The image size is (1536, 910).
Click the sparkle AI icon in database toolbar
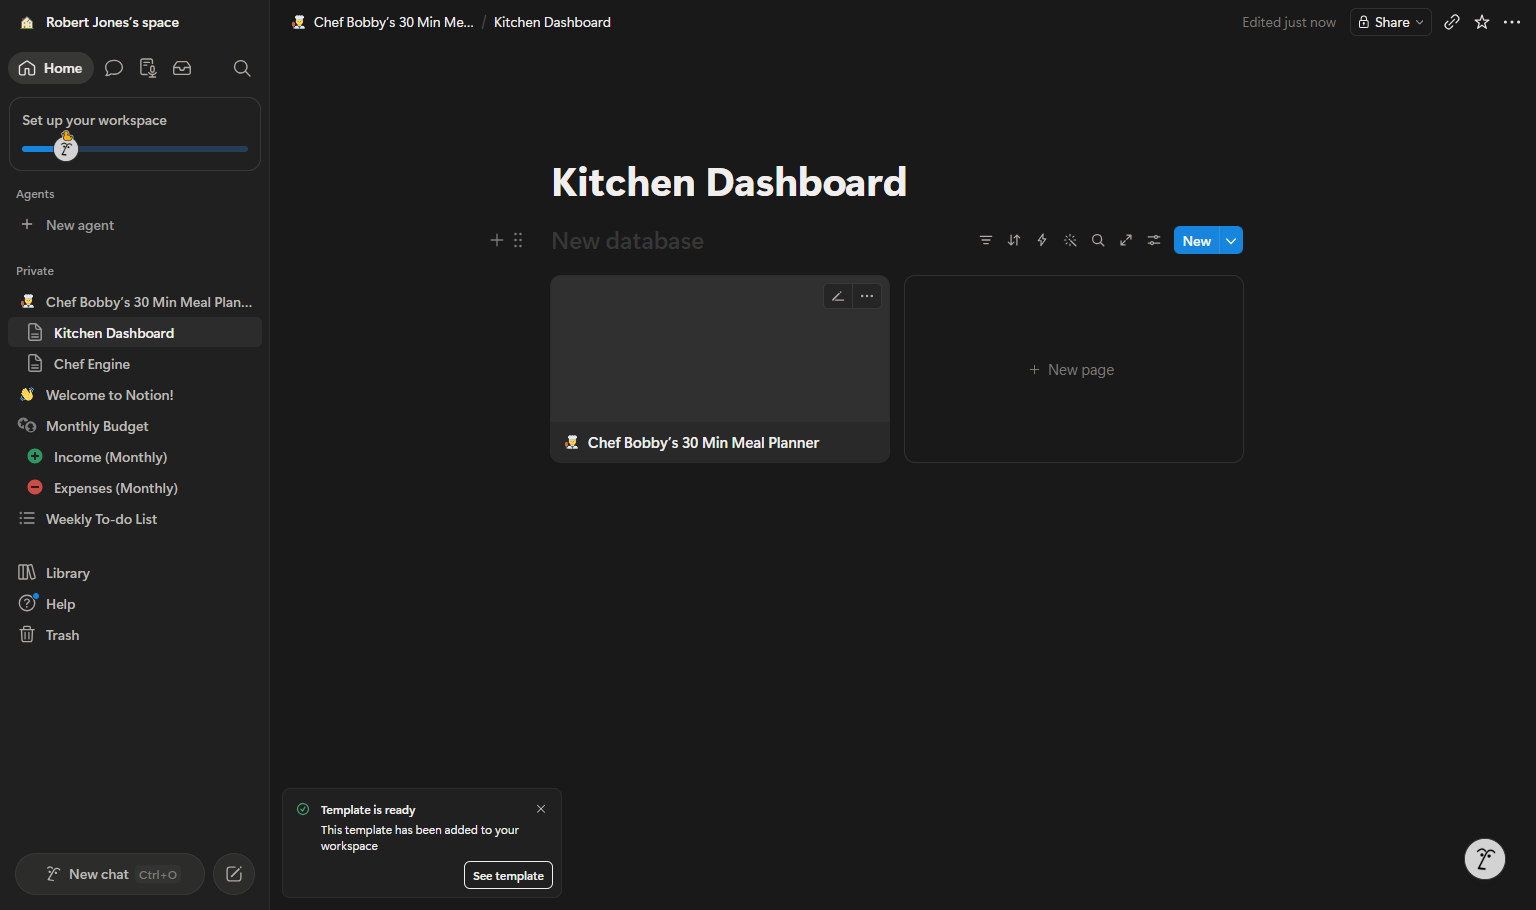pyautogui.click(x=1070, y=240)
